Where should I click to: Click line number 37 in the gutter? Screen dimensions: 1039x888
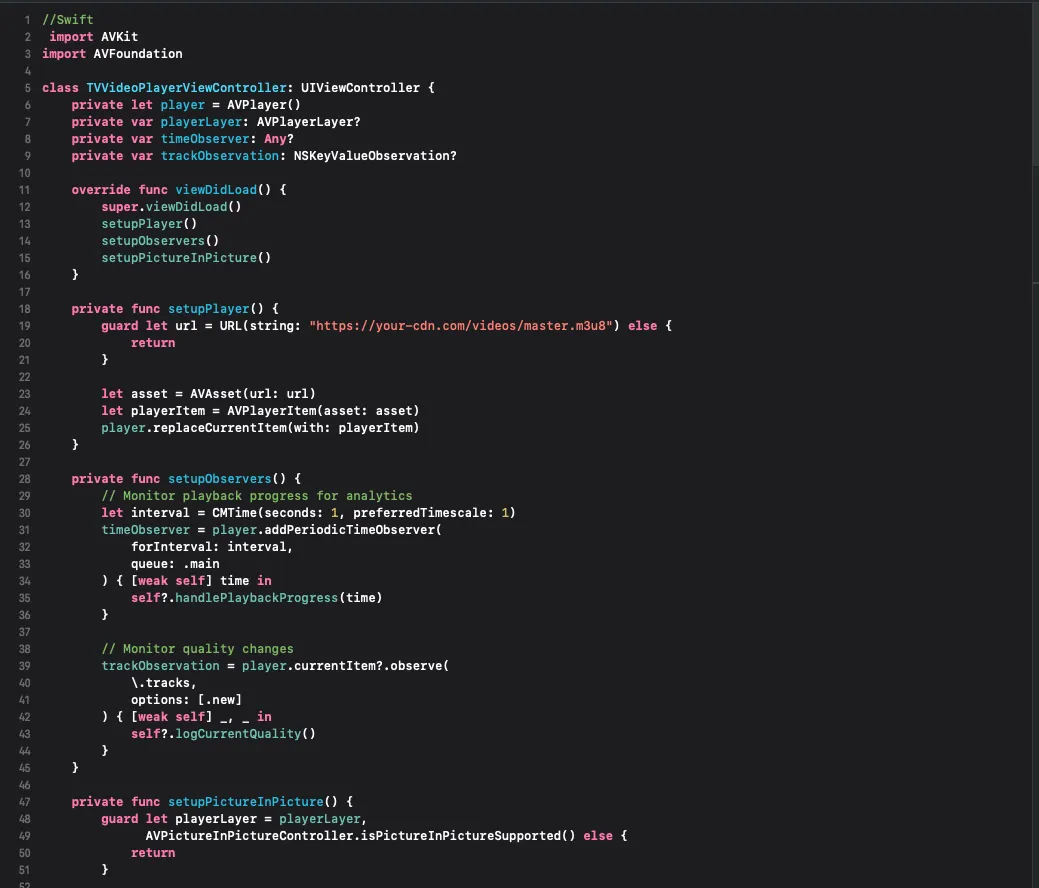tap(25, 632)
